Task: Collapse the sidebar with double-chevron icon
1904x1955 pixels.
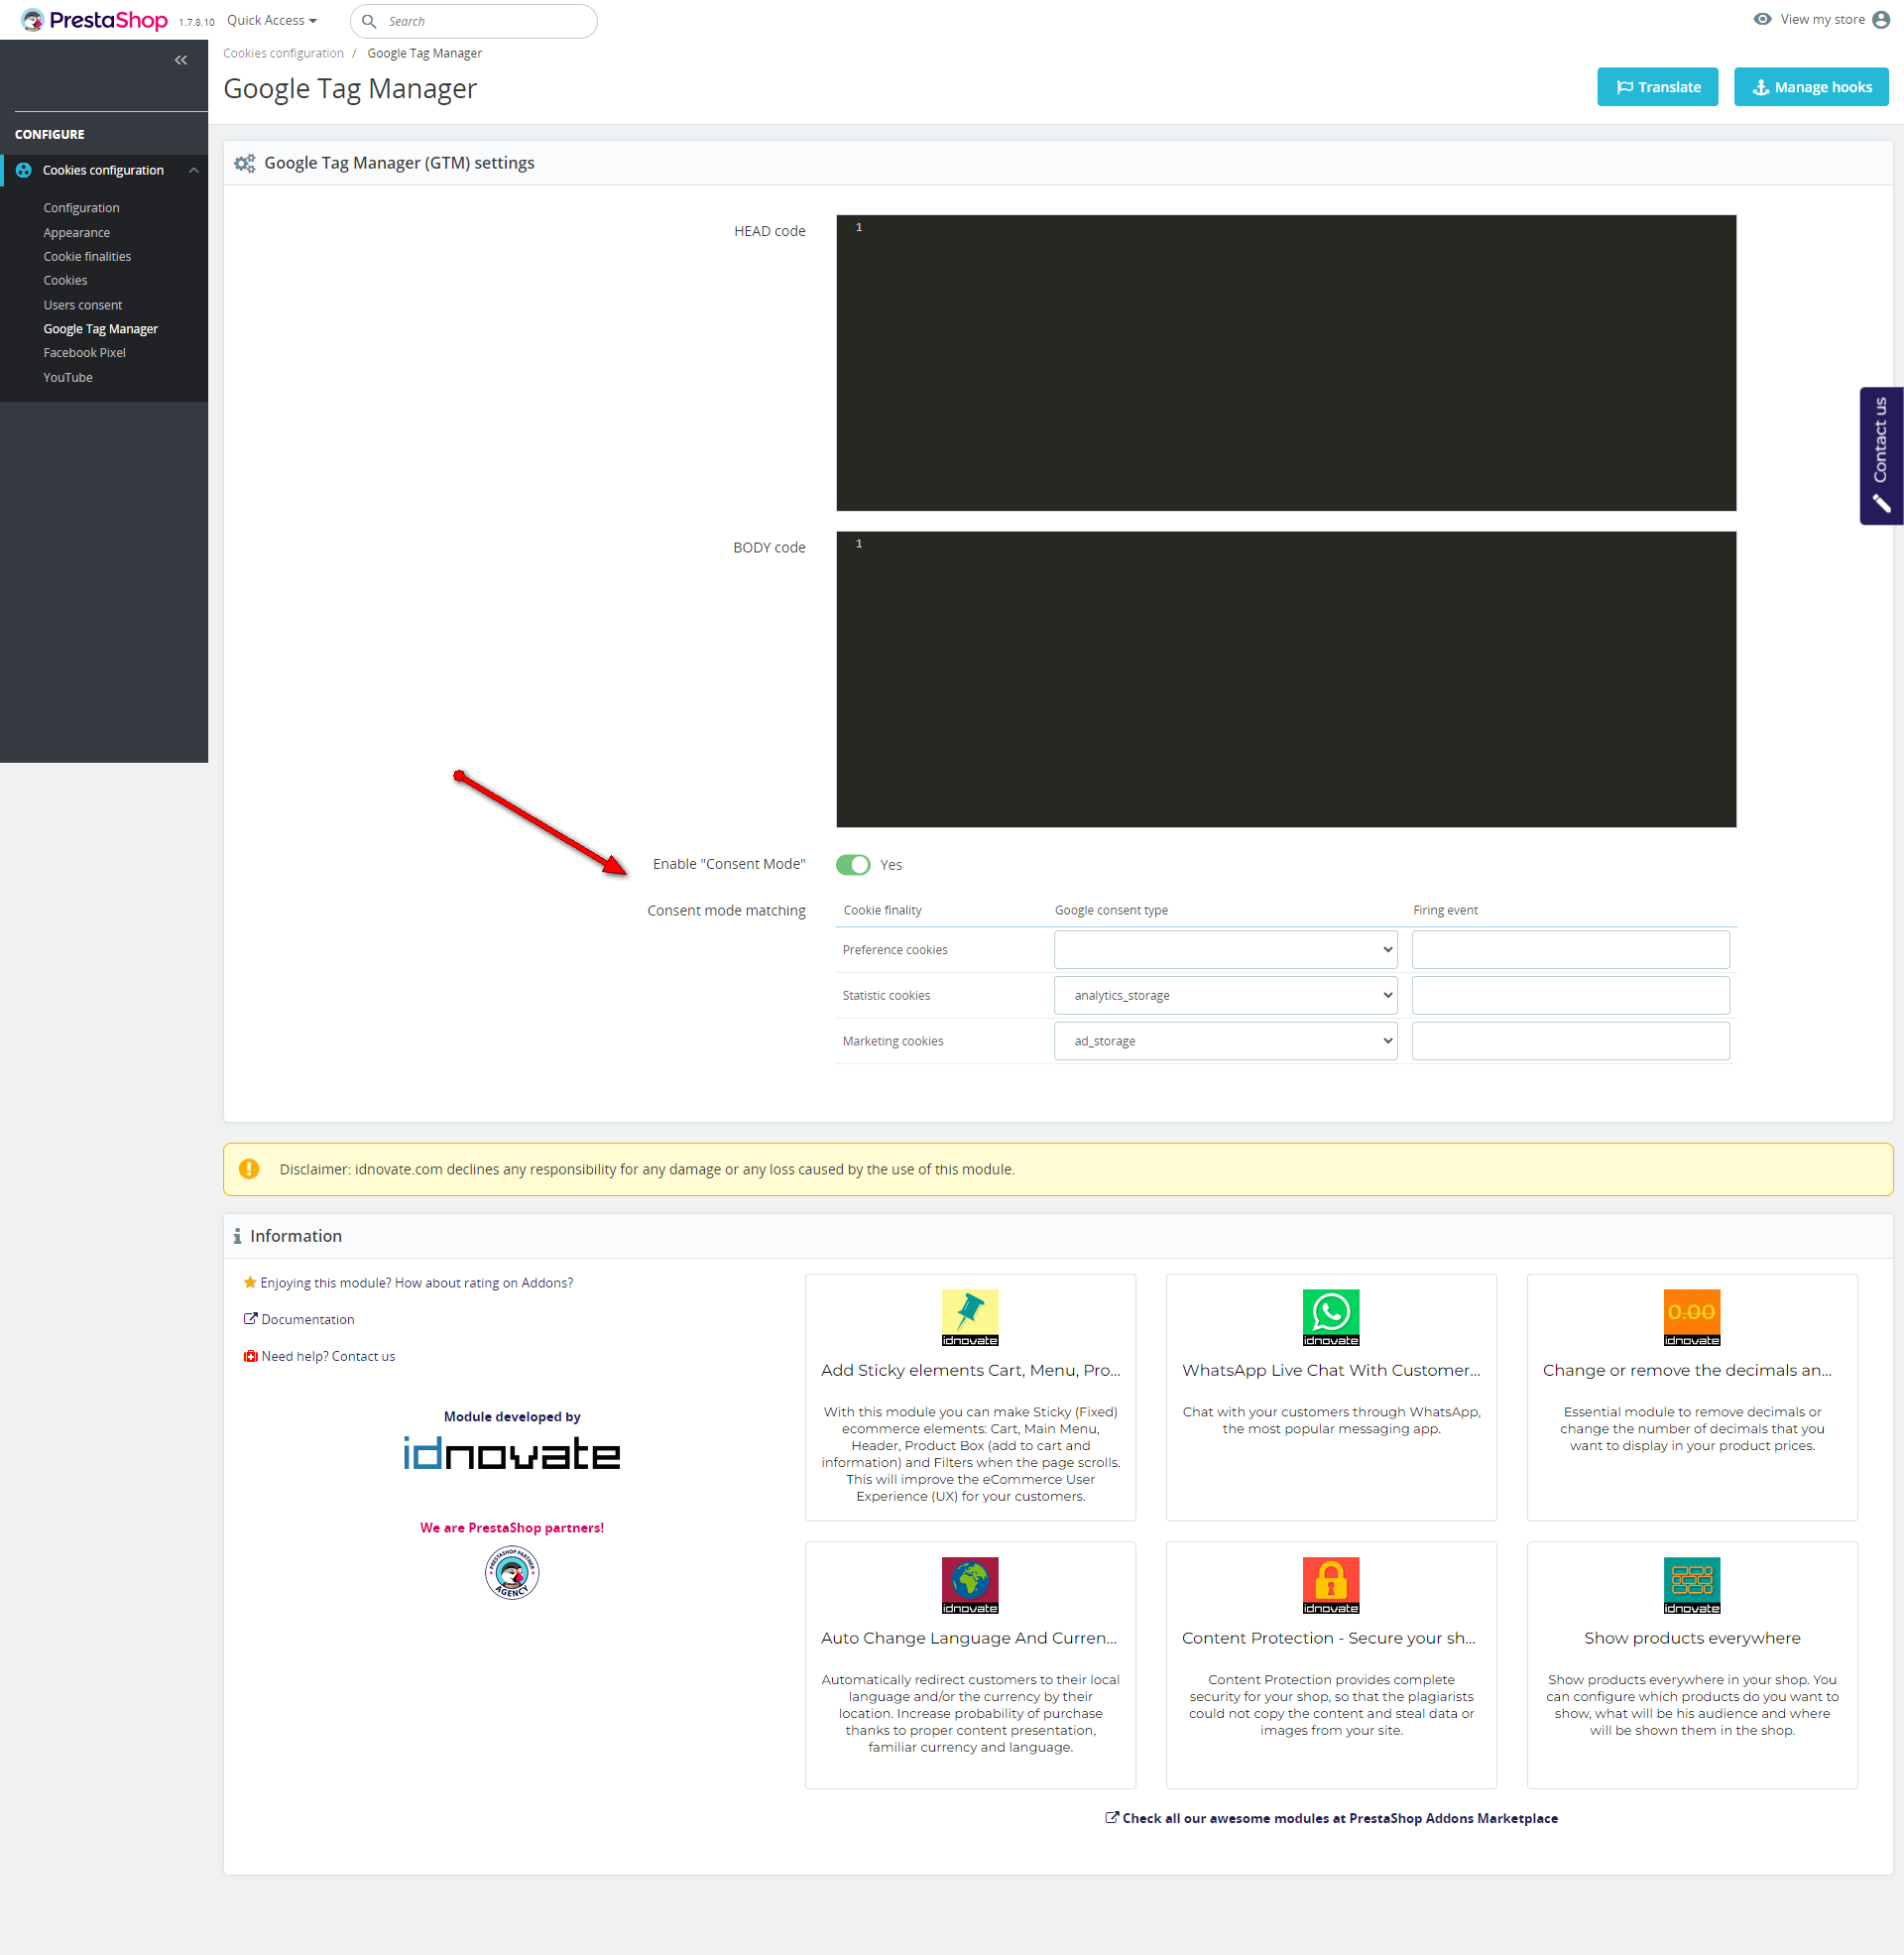Action: click(x=181, y=60)
